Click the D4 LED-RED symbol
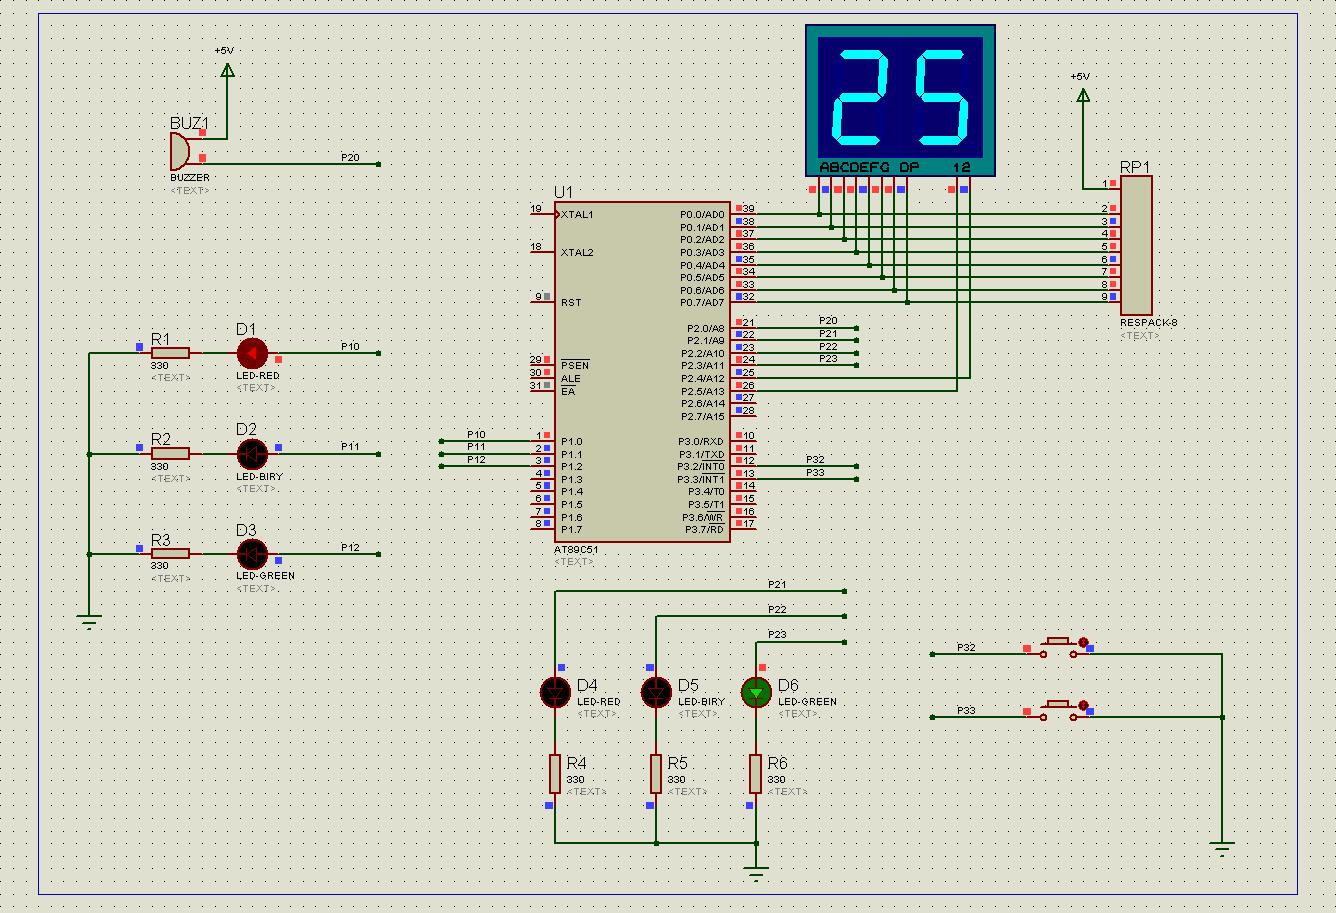This screenshot has height=913, width=1336. pos(555,692)
